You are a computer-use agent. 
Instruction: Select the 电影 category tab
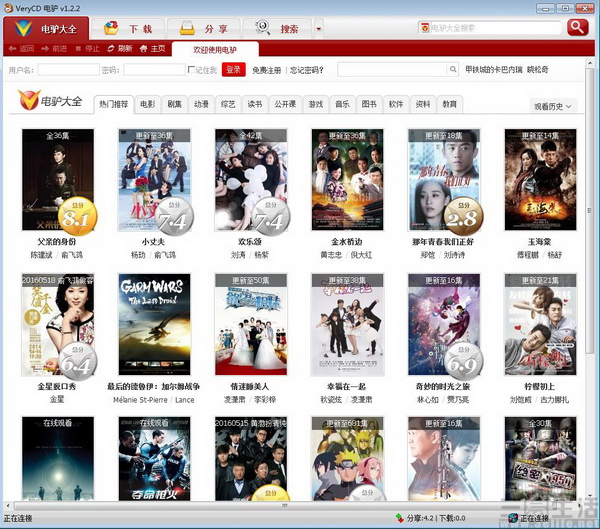147,104
